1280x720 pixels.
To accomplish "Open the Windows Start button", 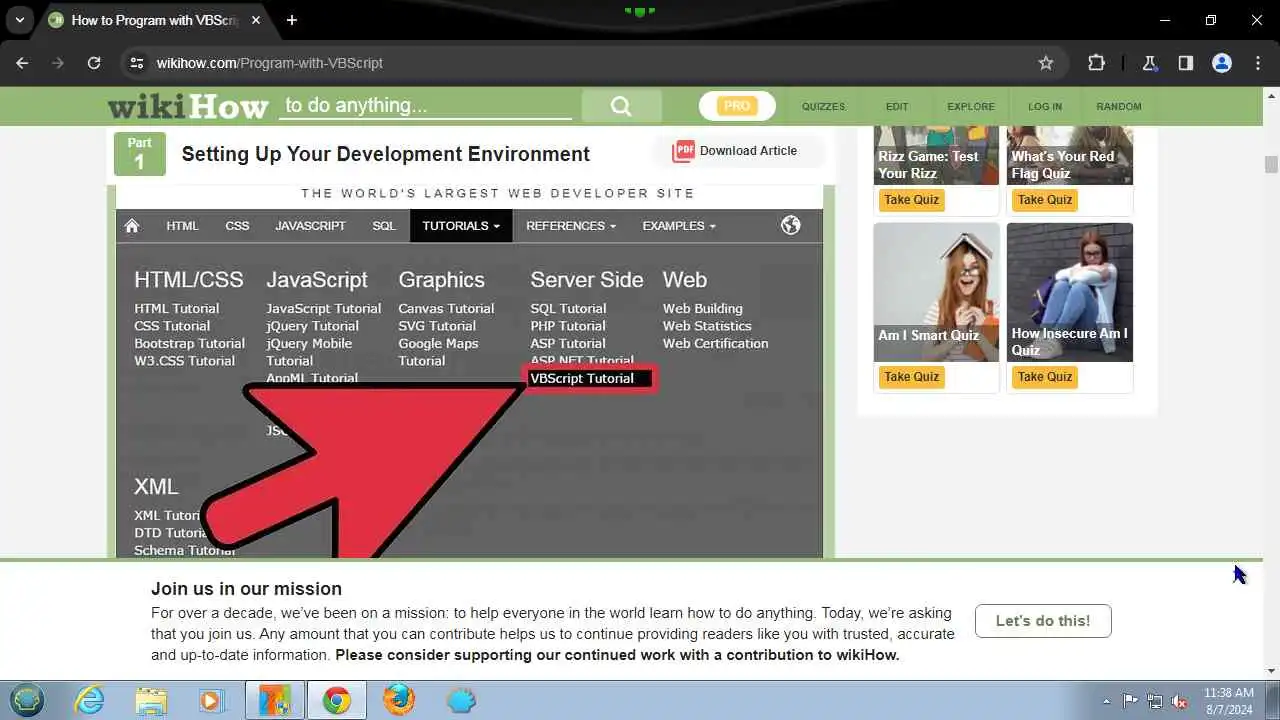I will [x=27, y=700].
